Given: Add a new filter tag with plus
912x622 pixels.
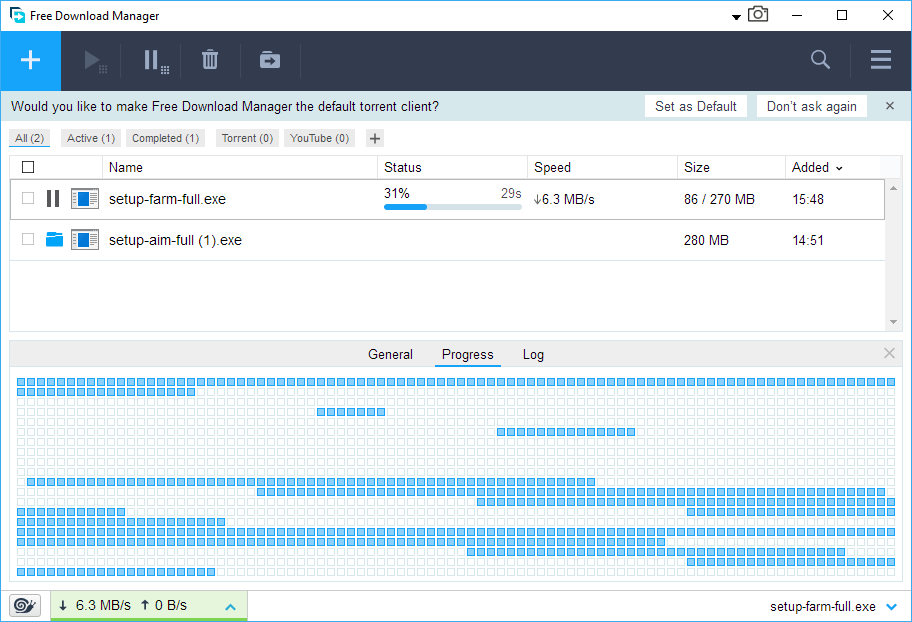Looking at the screenshot, I should click(375, 138).
